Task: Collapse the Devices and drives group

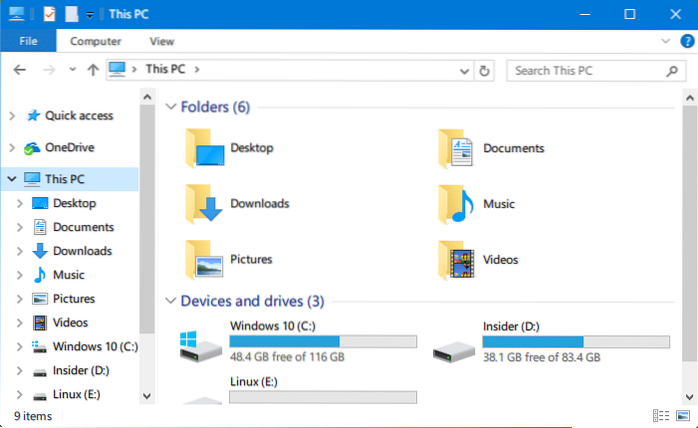Action: click(169, 301)
